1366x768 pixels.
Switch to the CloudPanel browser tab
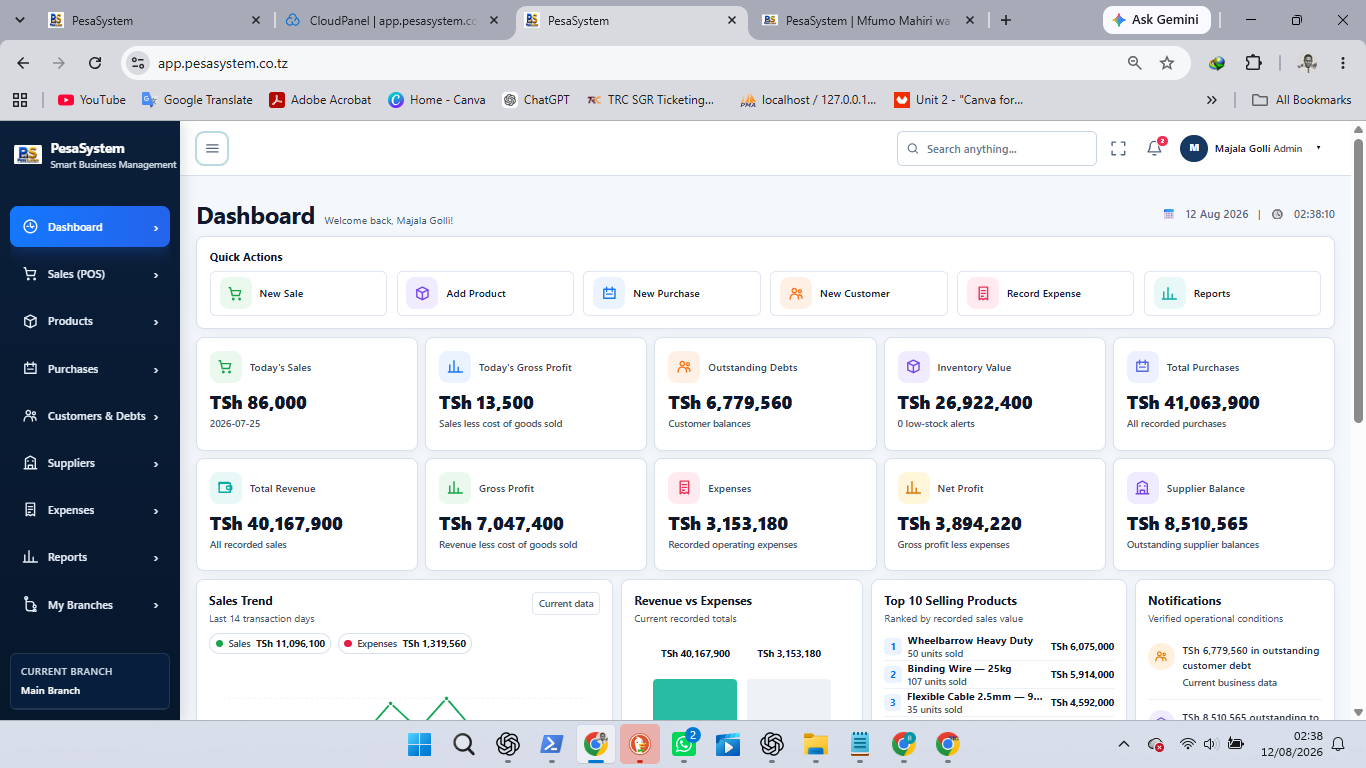(x=392, y=20)
